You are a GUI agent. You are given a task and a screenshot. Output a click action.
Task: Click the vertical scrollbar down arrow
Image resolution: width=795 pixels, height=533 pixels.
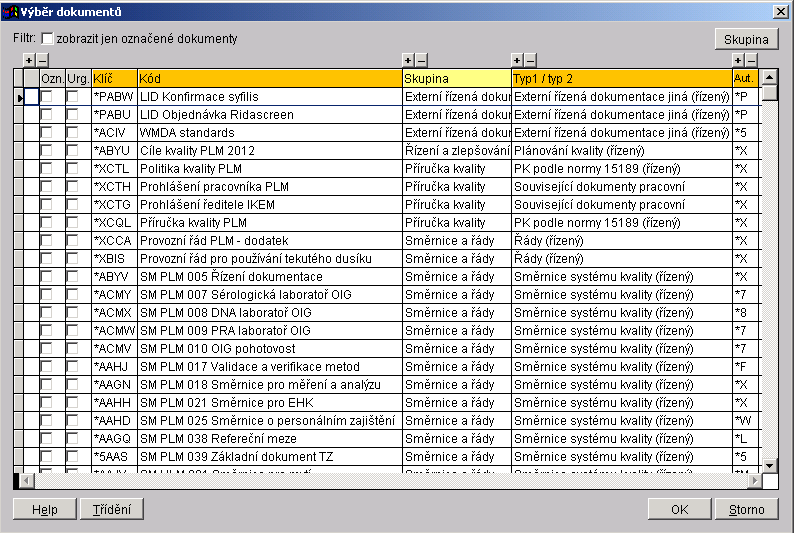[769, 465]
